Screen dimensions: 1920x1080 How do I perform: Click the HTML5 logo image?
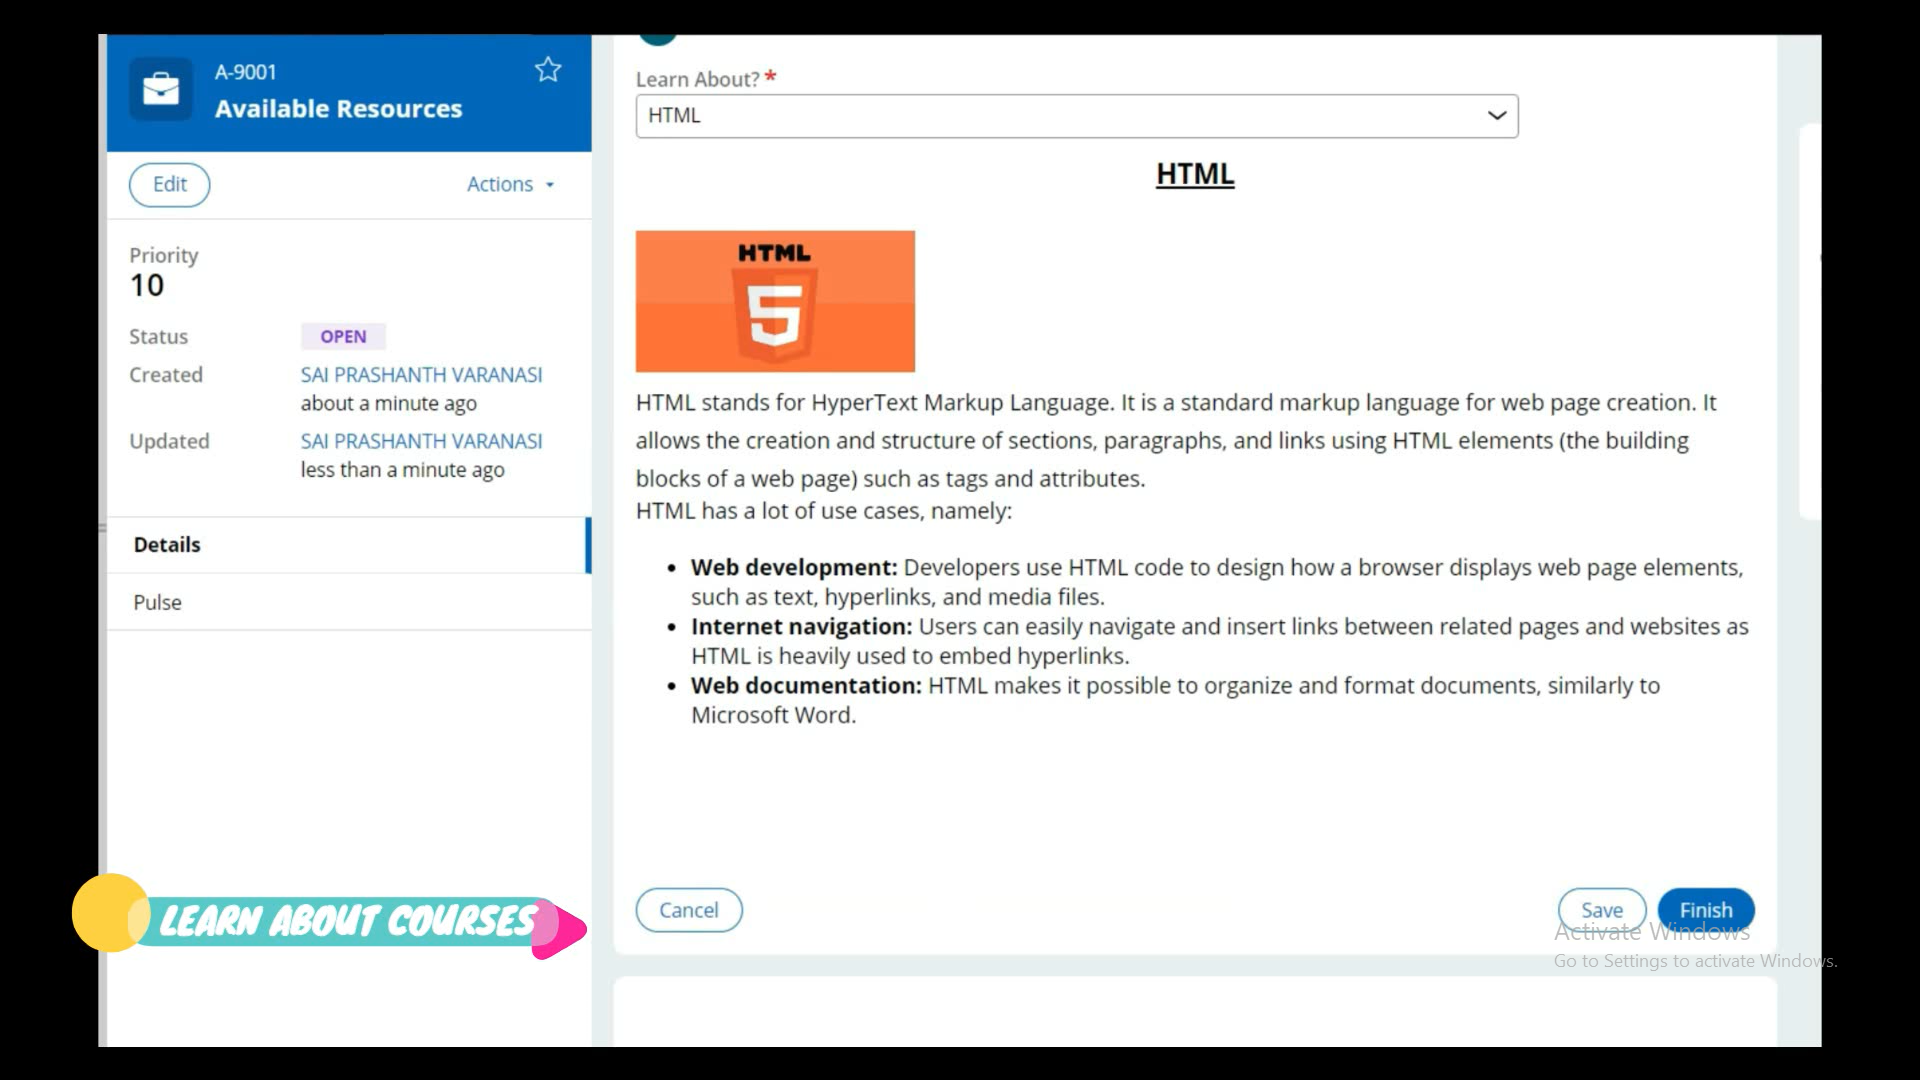[x=775, y=301]
